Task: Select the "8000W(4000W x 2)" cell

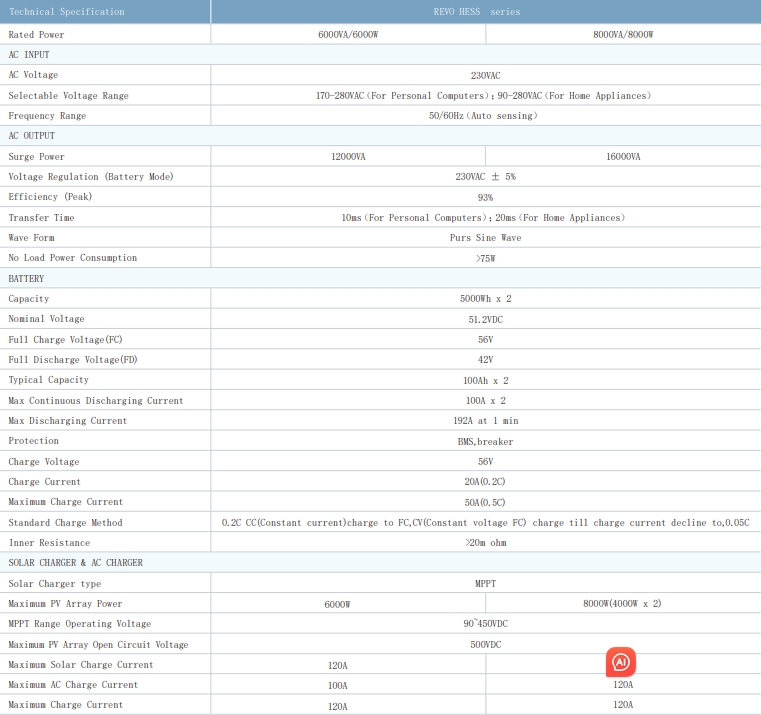Action: click(622, 604)
